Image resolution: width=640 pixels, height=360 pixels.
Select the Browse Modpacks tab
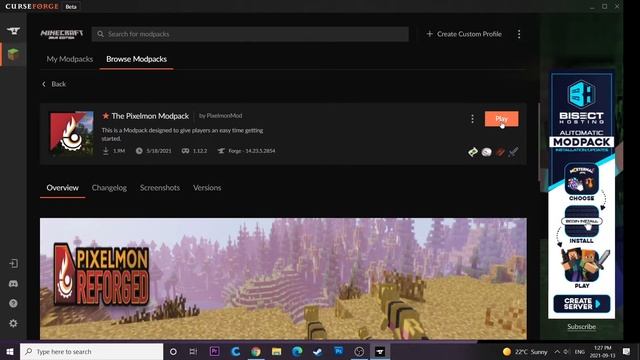pyautogui.click(x=136, y=59)
